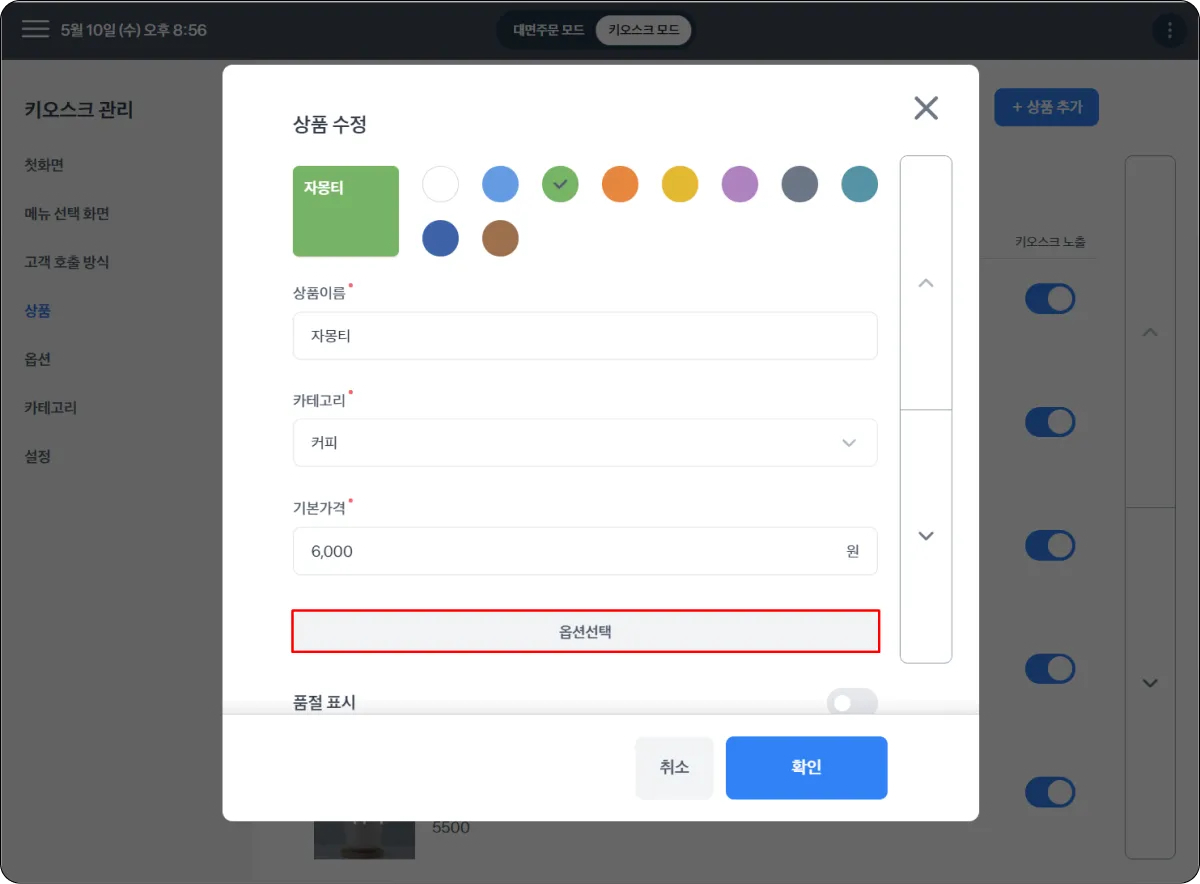Switch to 대면주문 모드
This screenshot has height=884, width=1200.
548,30
